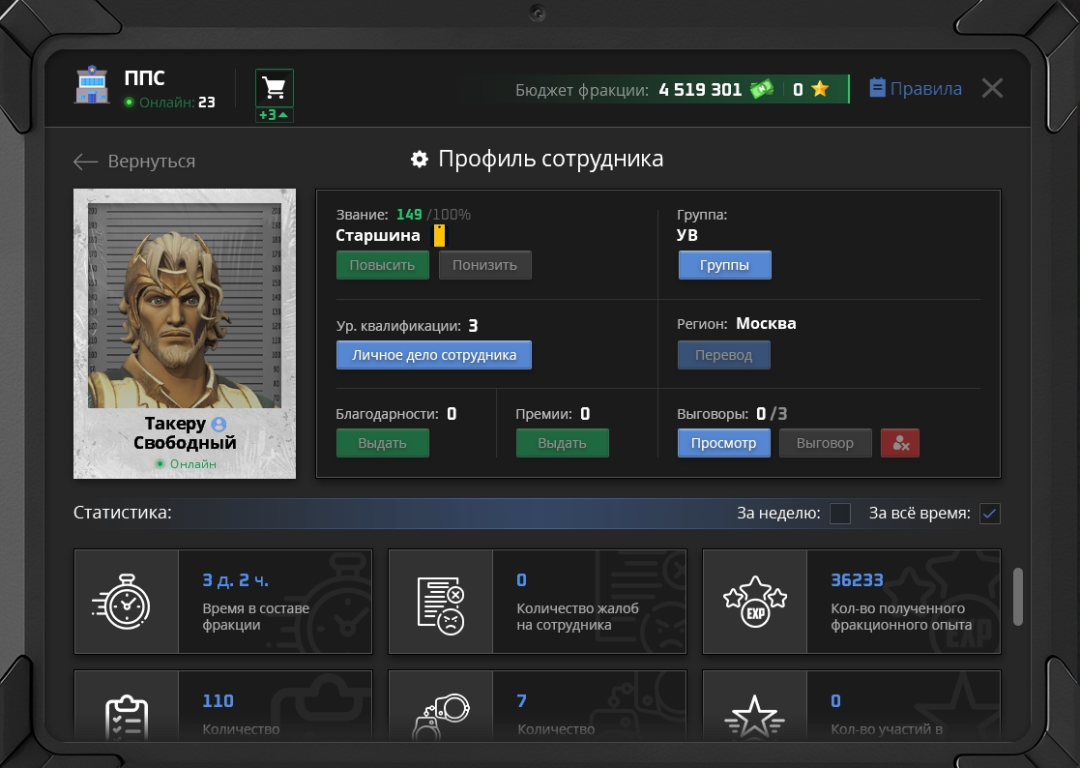The width and height of the screenshot is (1080, 768).
Task: Click the ППС faction building icon
Action: pyautogui.click(x=92, y=85)
